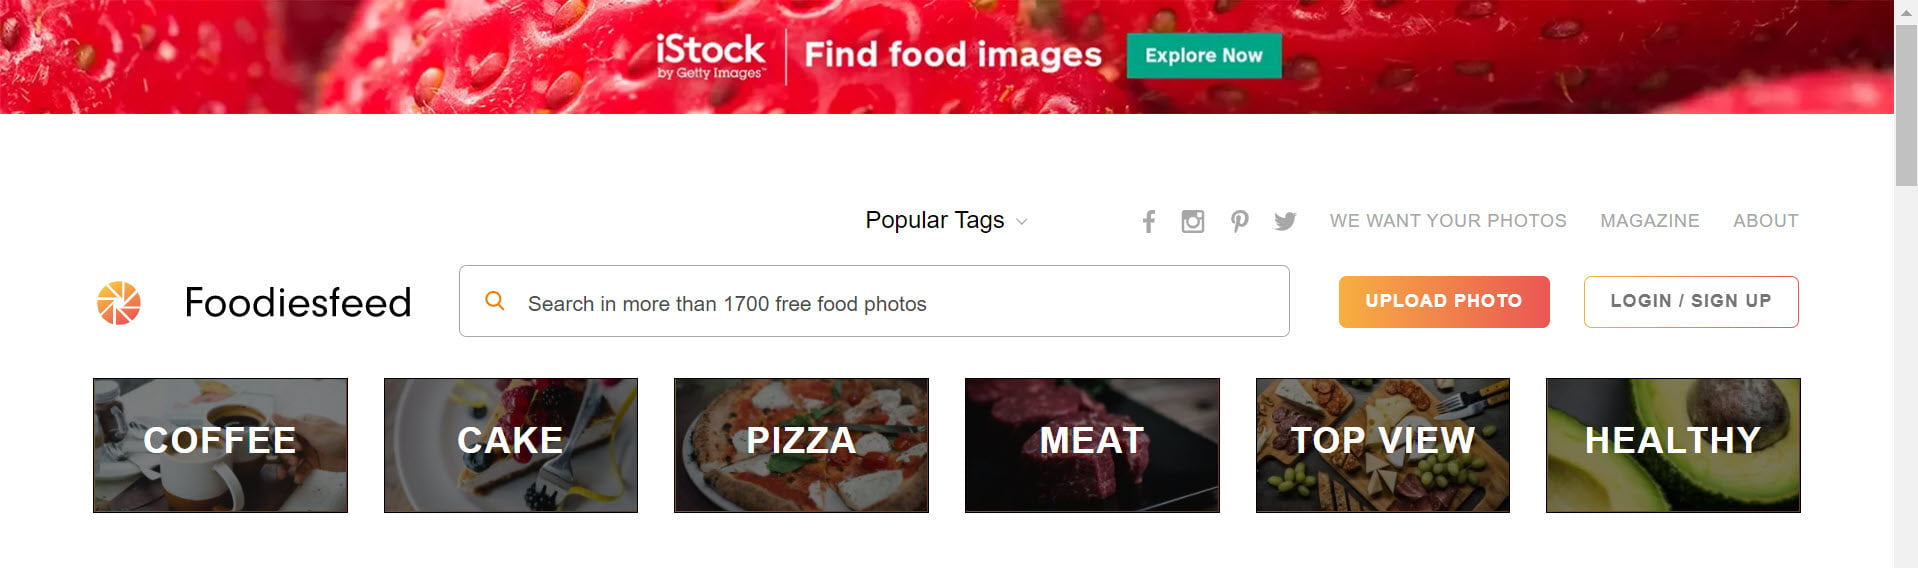Expand the Popular Tags dropdown

(x=934, y=220)
